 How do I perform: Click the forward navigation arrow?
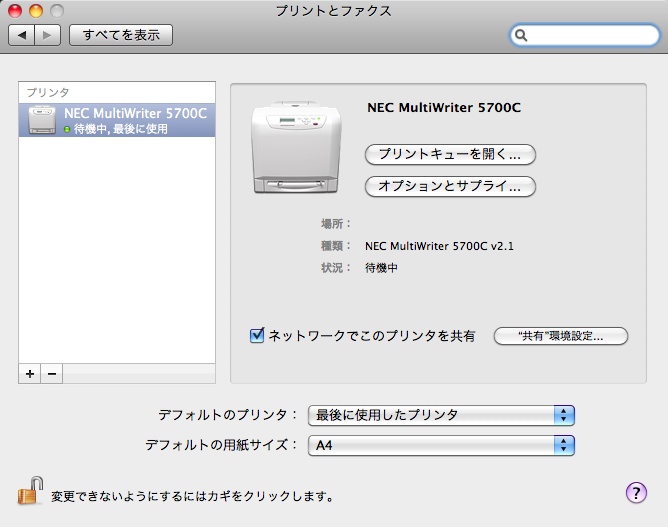coord(48,35)
